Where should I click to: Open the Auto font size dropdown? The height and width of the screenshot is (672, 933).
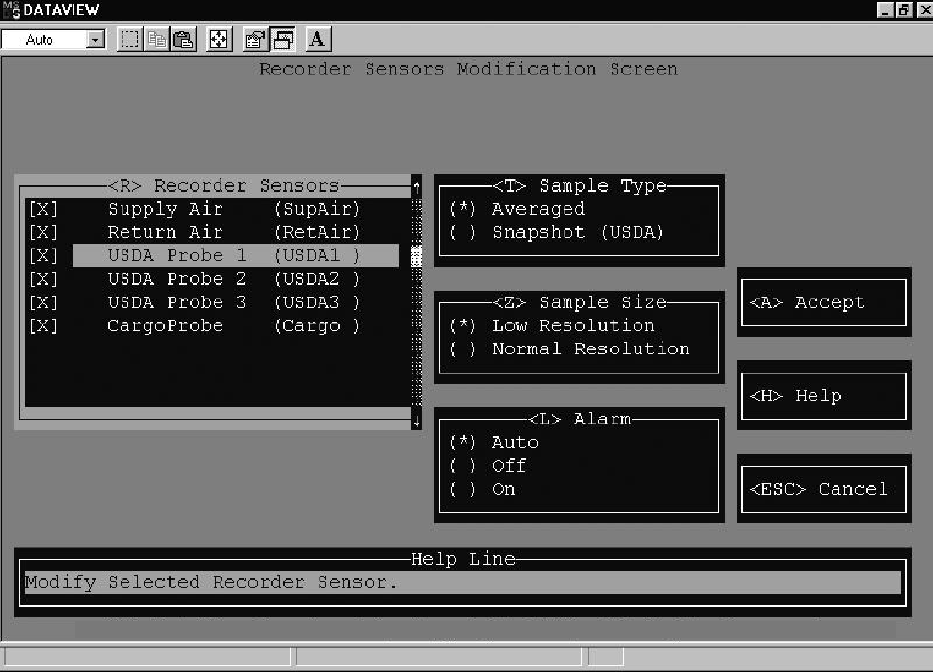coord(95,40)
